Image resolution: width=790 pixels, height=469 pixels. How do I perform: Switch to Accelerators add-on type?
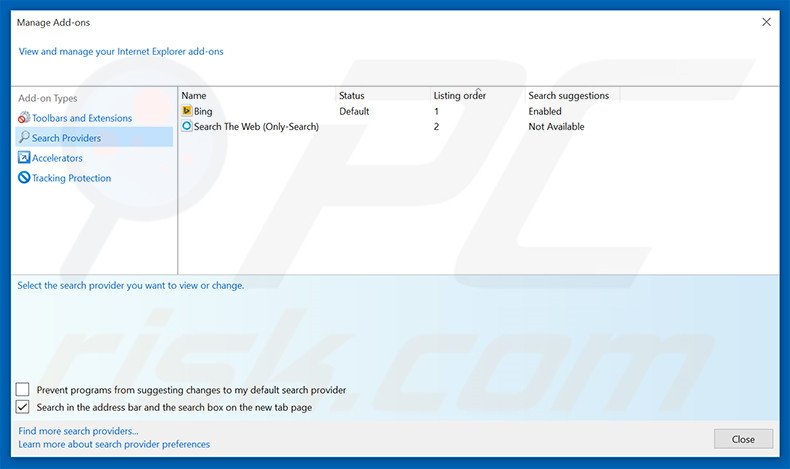[57, 158]
